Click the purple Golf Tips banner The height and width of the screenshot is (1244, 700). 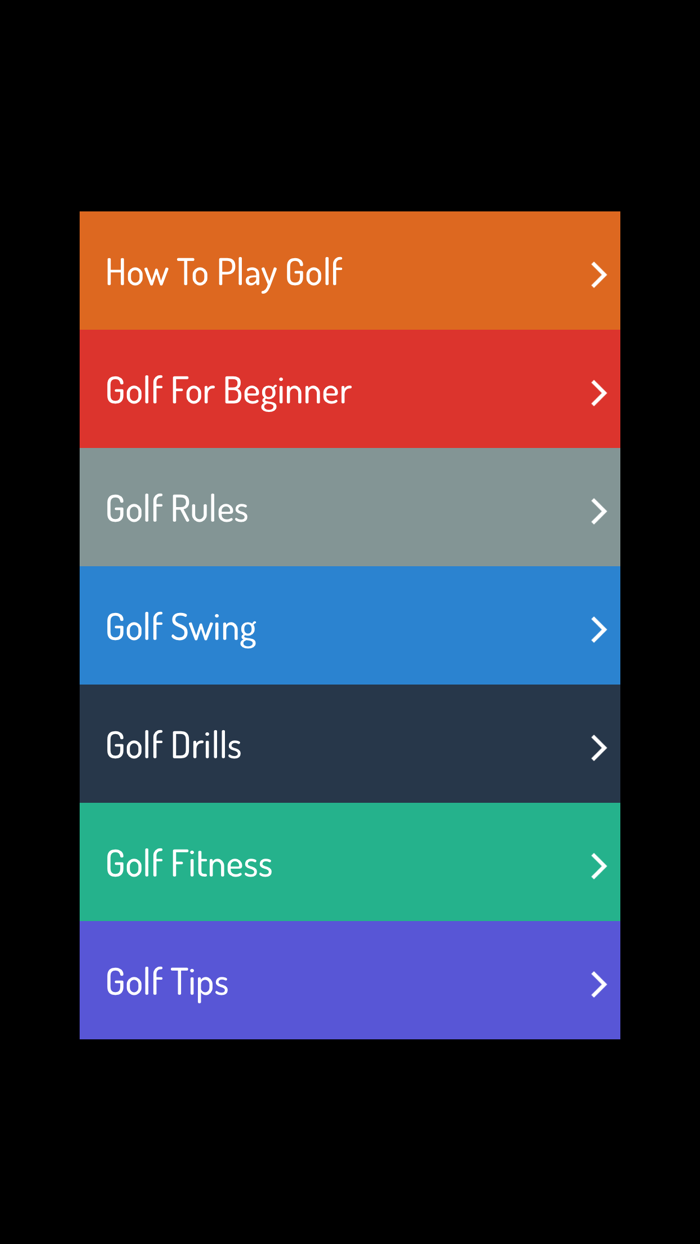(350, 981)
